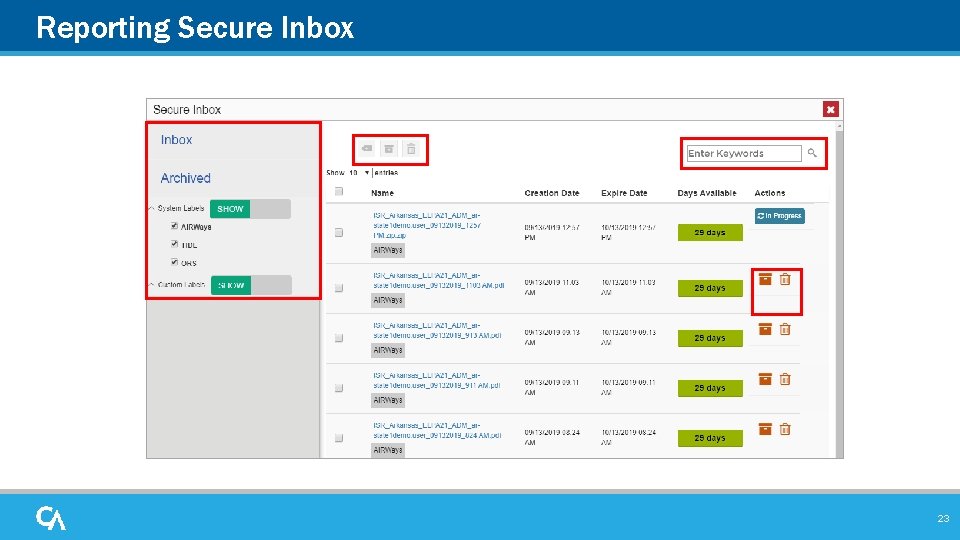Open the 11:03 AM pdf report link
Image resolution: width=960 pixels, height=540 pixels.
[439, 280]
